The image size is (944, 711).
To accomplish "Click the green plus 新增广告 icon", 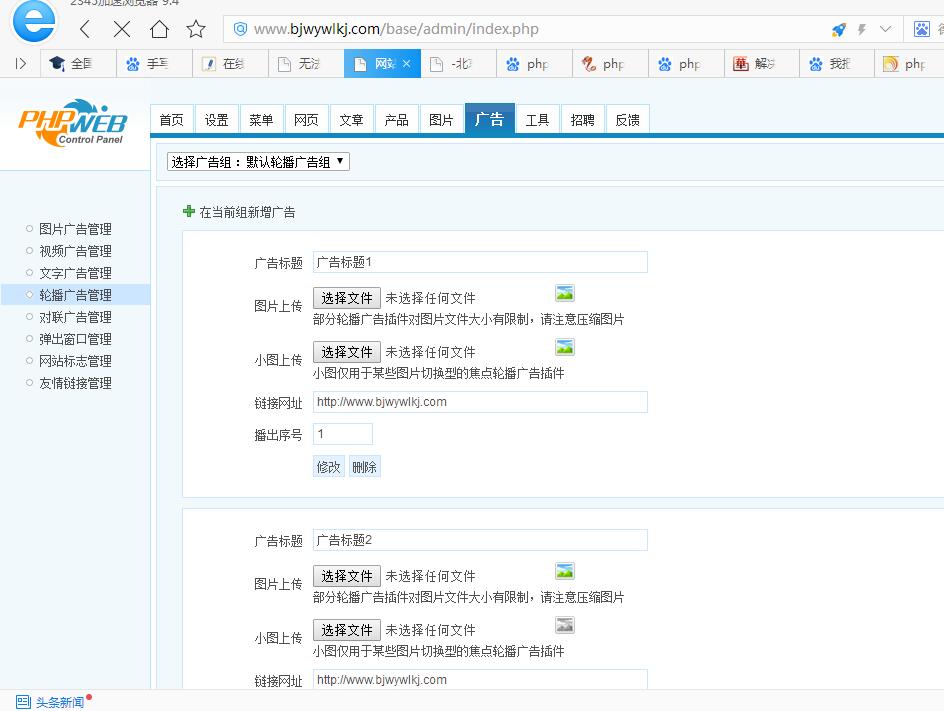I will click(x=189, y=211).
